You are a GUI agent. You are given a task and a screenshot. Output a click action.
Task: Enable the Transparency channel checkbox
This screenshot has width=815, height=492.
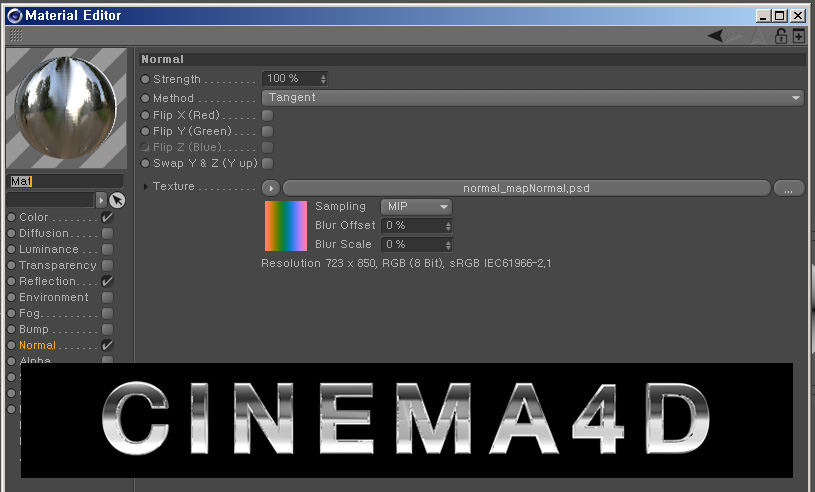coord(108,265)
